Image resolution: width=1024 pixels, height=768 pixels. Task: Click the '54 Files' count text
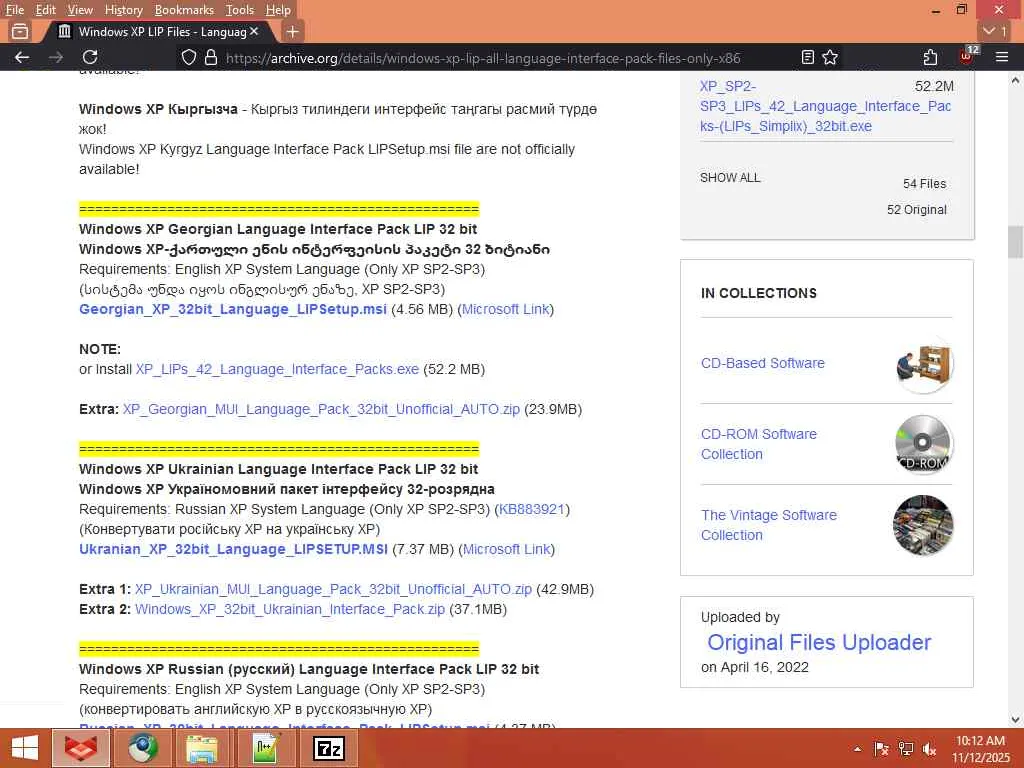coord(924,184)
